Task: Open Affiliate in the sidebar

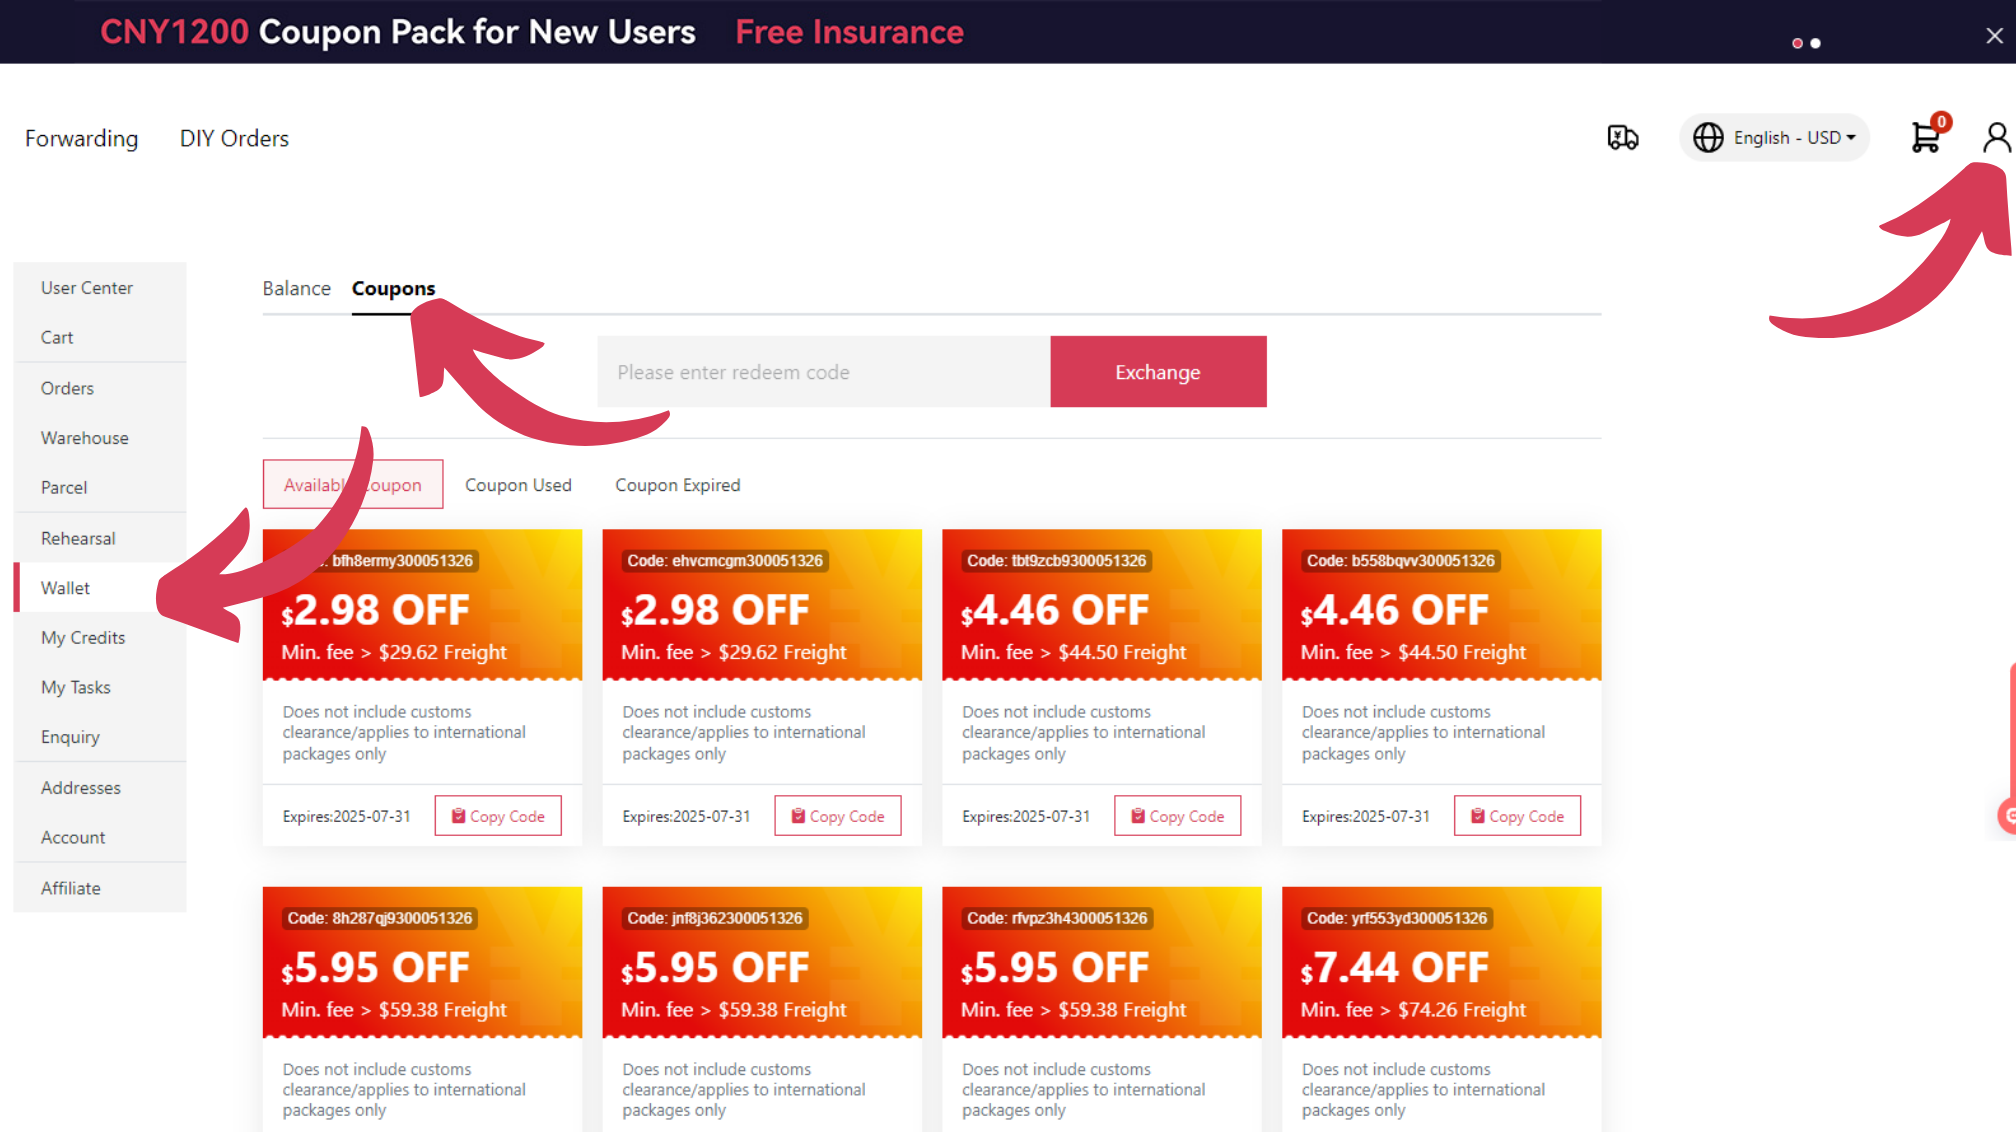Action: pos(71,888)
